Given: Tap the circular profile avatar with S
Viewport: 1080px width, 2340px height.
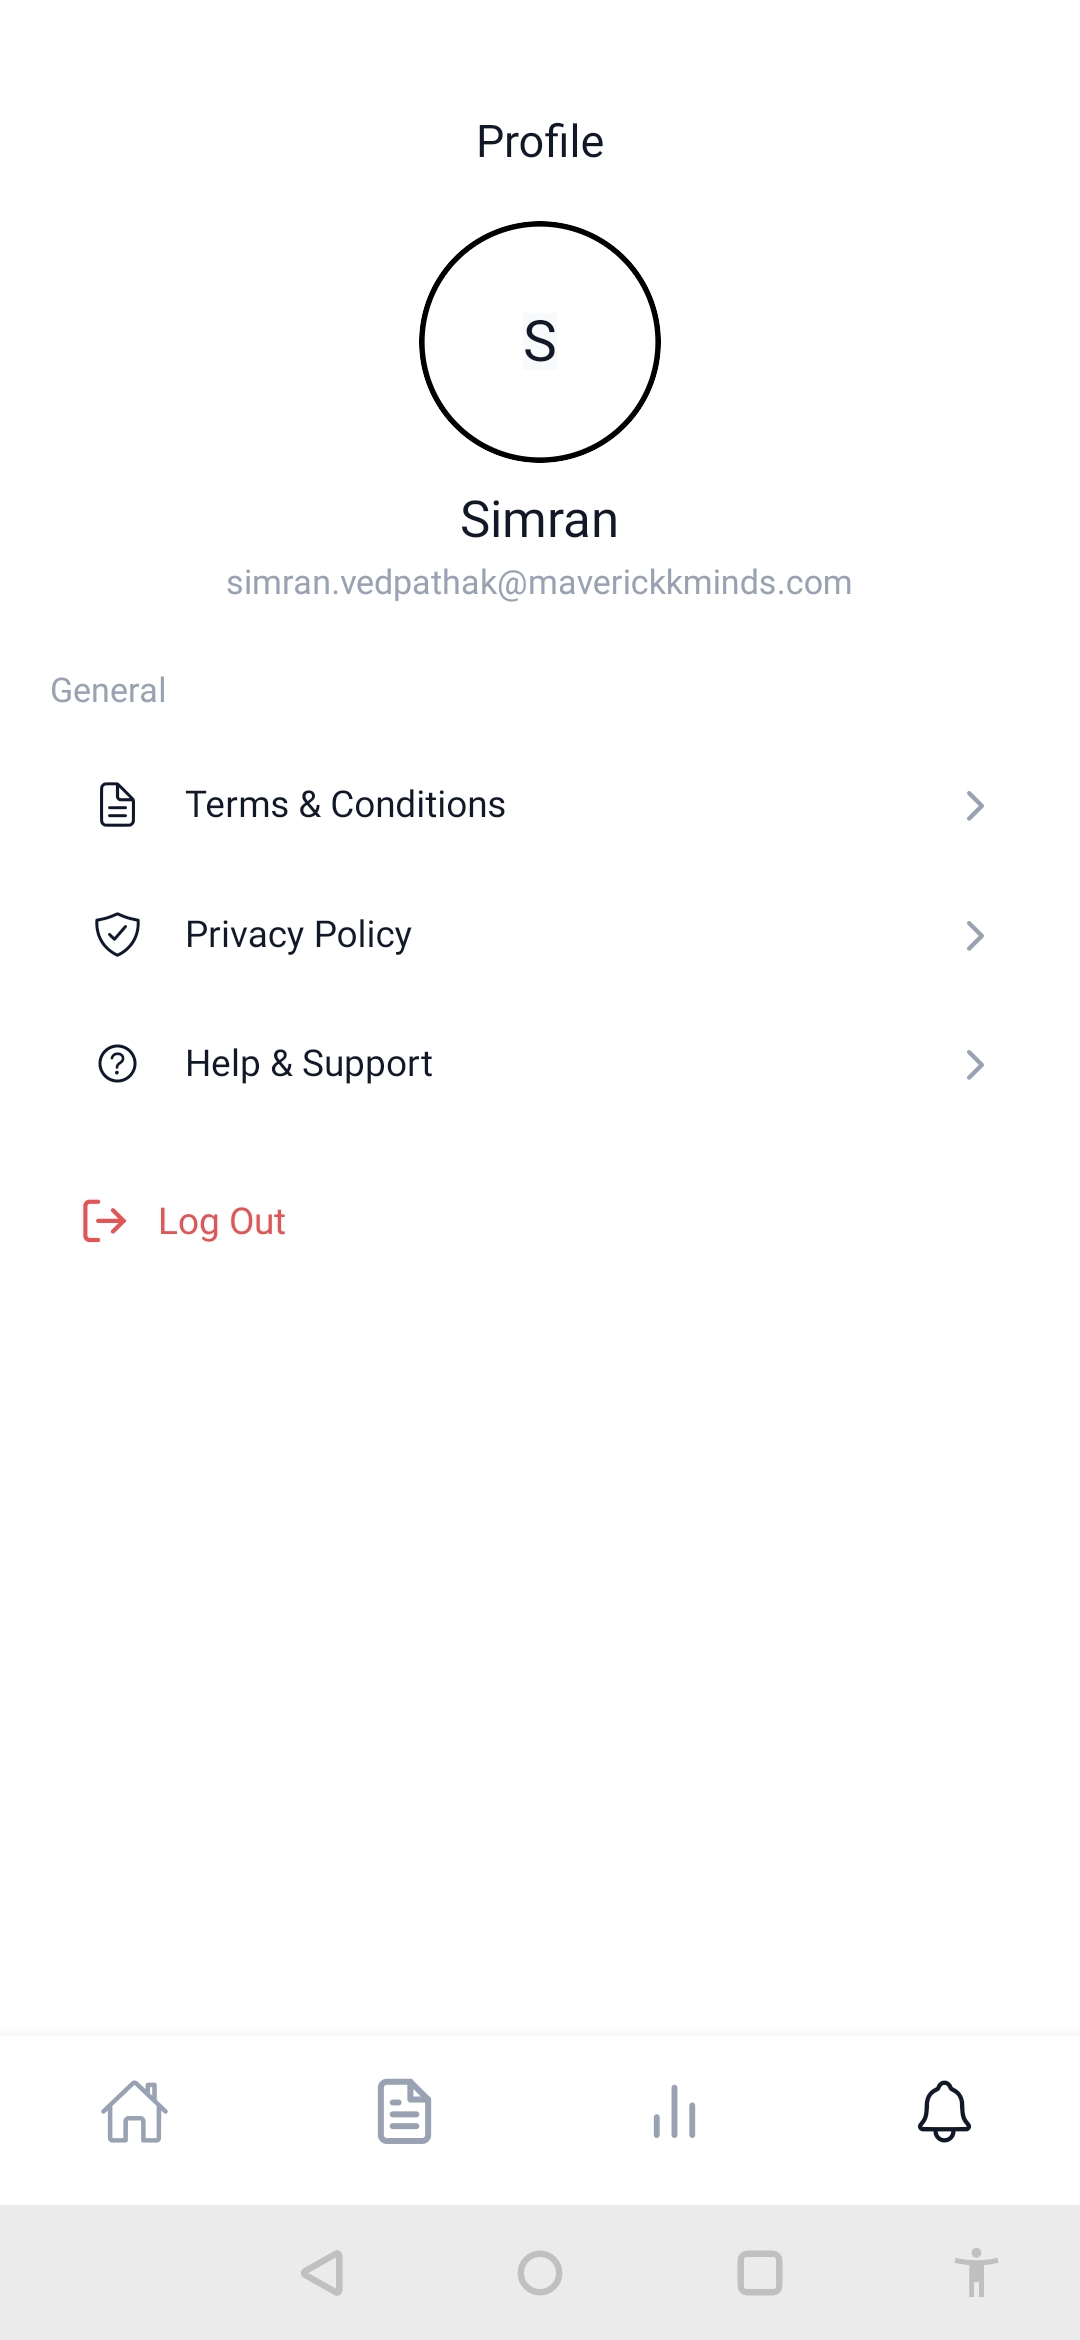Looking at the screenshot, I should (540, 342).
